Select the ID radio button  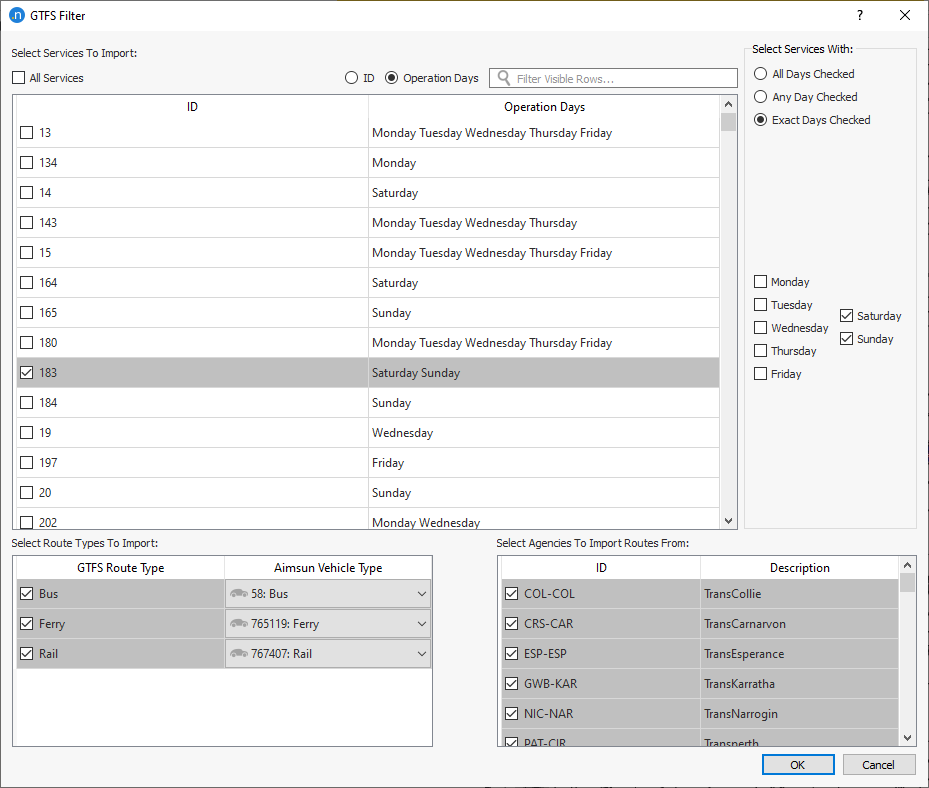[x=352, y=77]
